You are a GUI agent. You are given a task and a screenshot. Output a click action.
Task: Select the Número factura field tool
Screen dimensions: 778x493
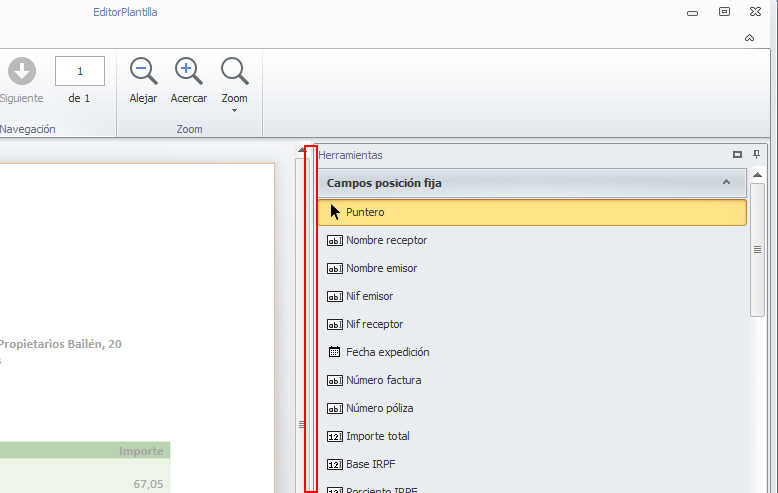532,380
